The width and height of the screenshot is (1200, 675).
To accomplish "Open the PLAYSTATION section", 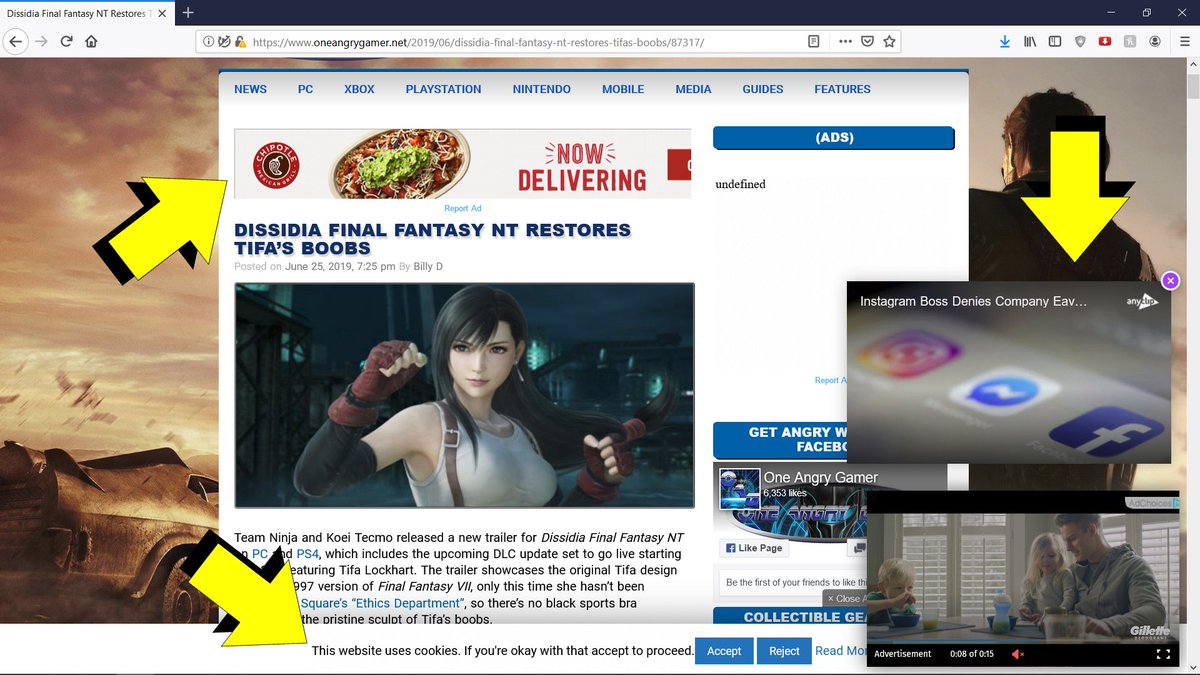I will [x=443, y=89].
